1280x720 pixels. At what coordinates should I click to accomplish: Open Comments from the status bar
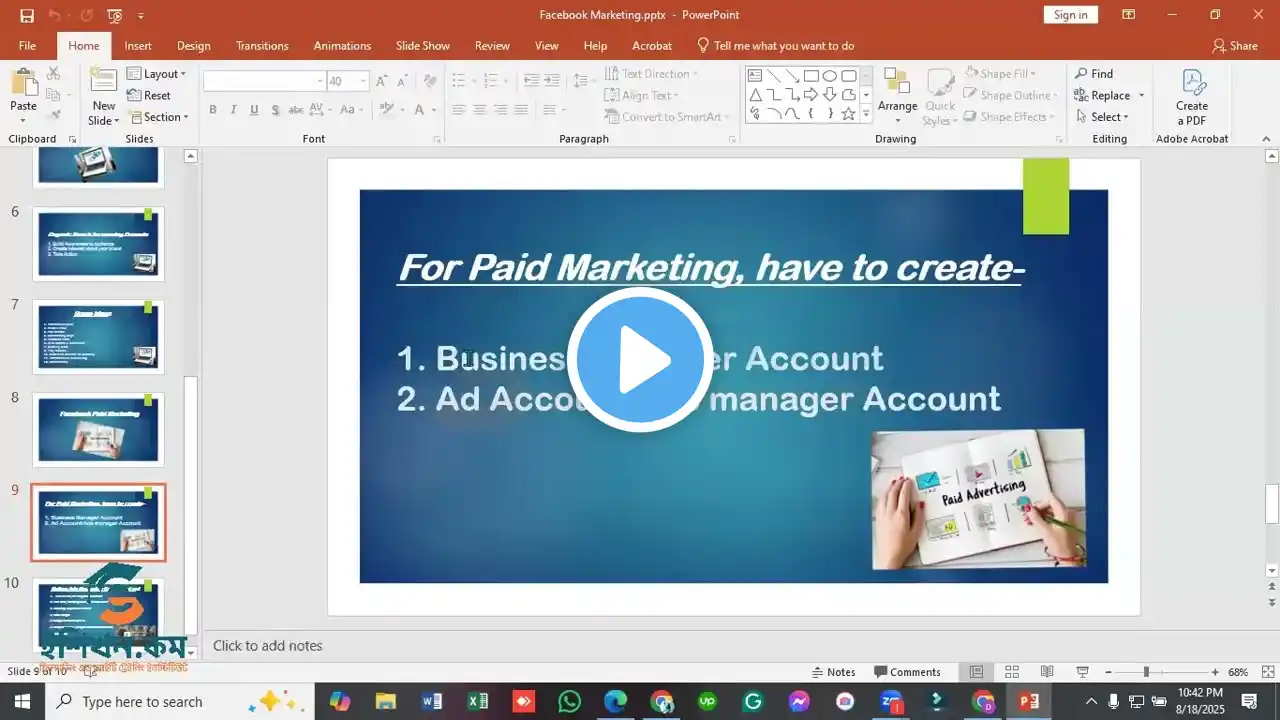coord(907,672)
